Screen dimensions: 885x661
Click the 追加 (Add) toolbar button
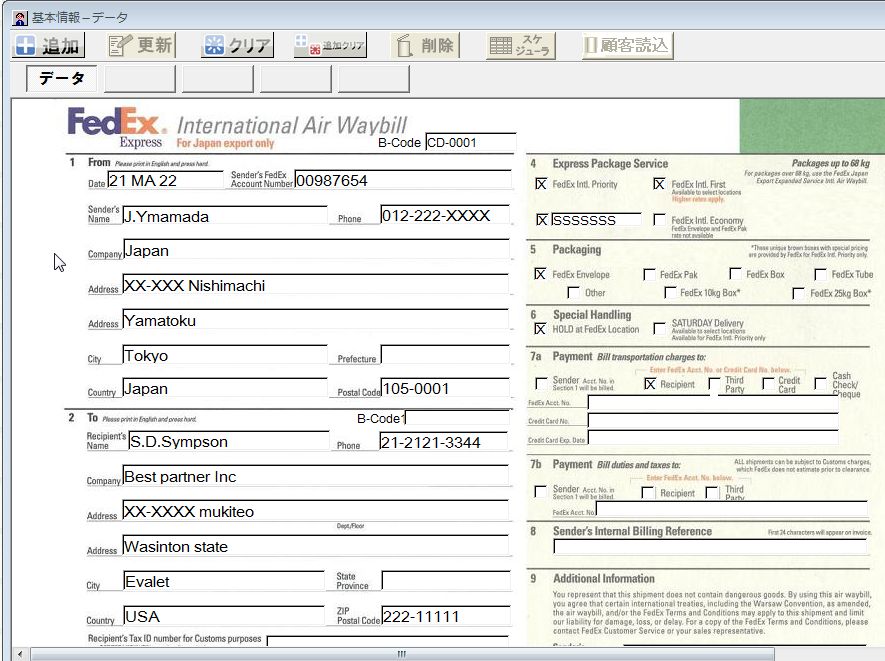49,45
